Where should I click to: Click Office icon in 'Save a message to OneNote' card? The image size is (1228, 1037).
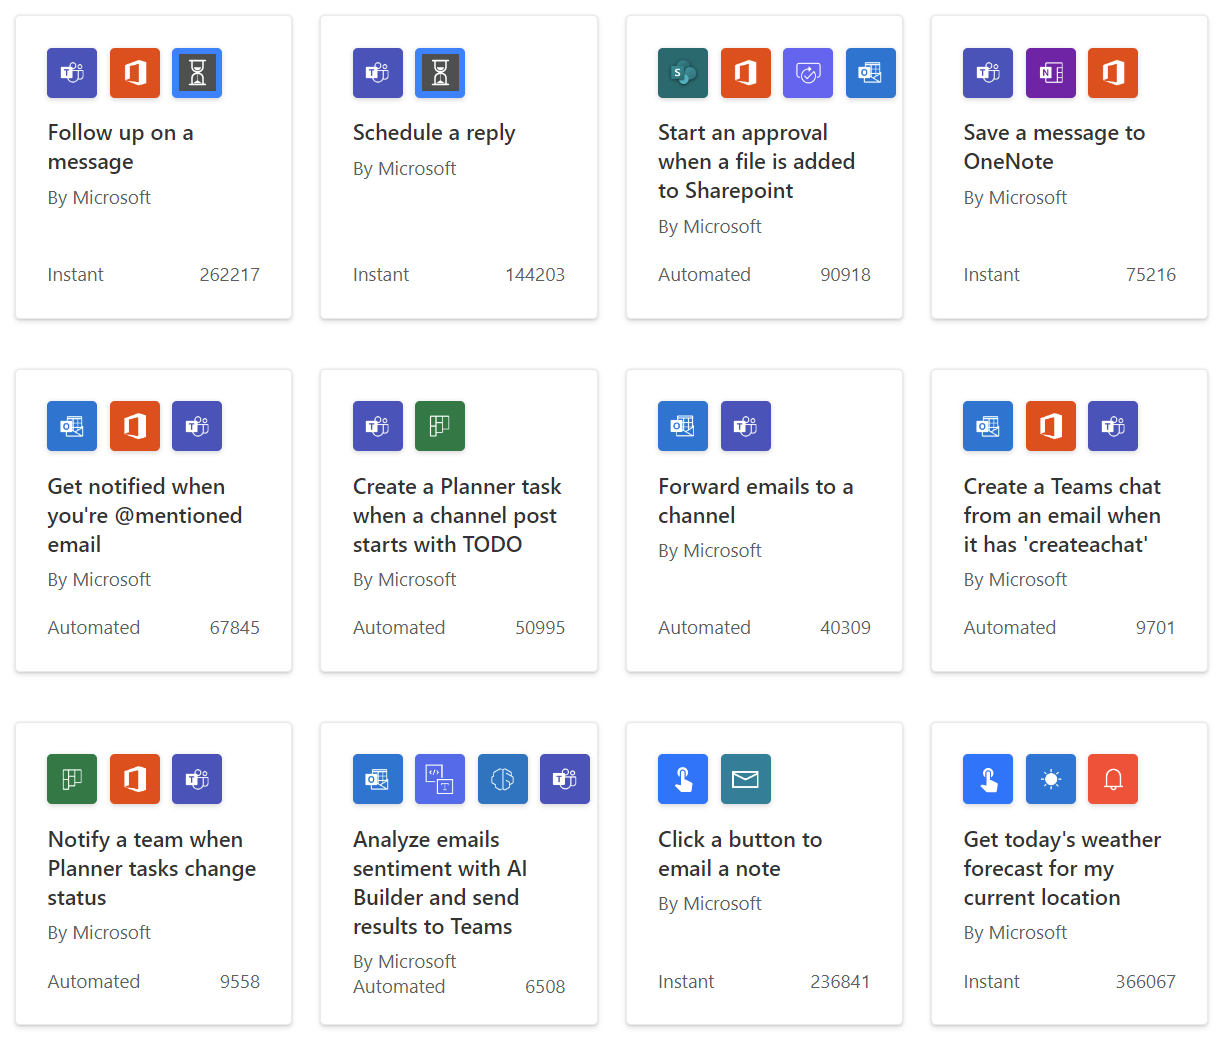click(1113, 73)
